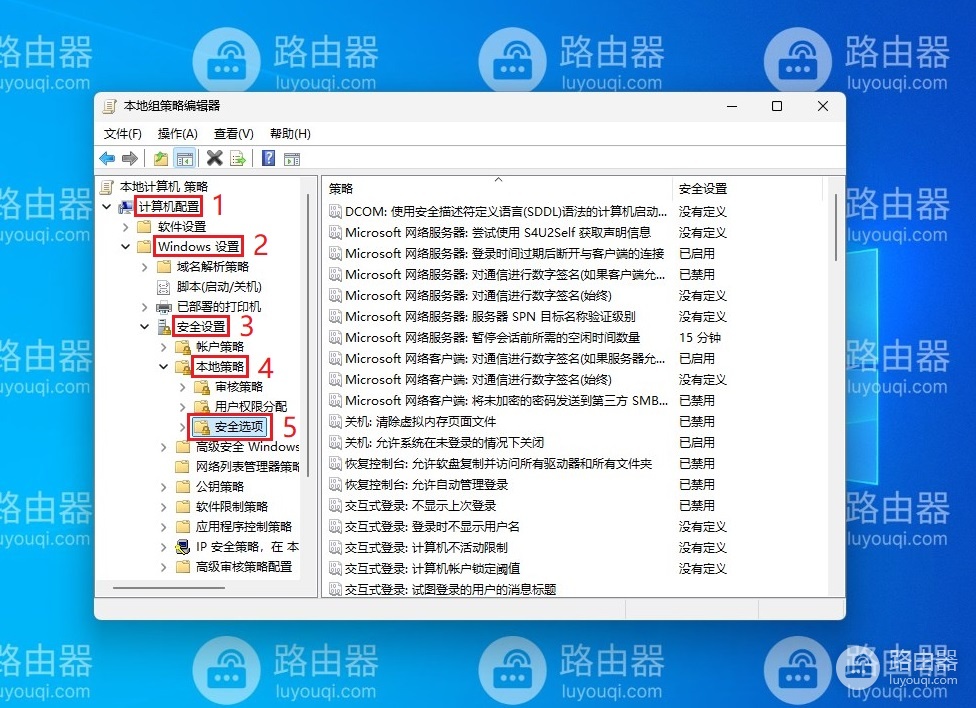Click the Forward arrow toolbar icon
The width and height of the screenshot is (976, 708).
click(x=129, y=159)
